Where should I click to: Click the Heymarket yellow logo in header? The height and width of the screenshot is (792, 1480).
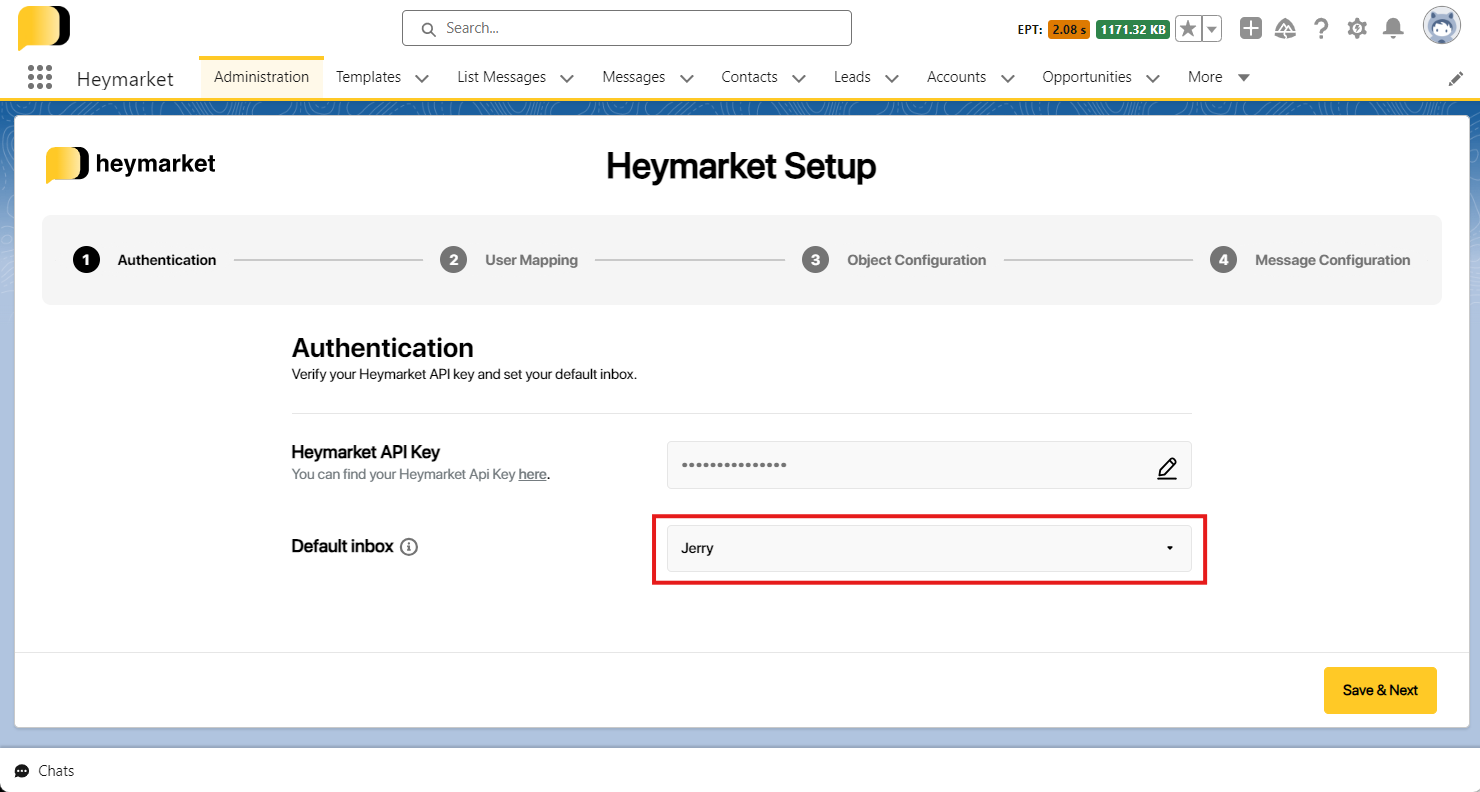(44, 28)
